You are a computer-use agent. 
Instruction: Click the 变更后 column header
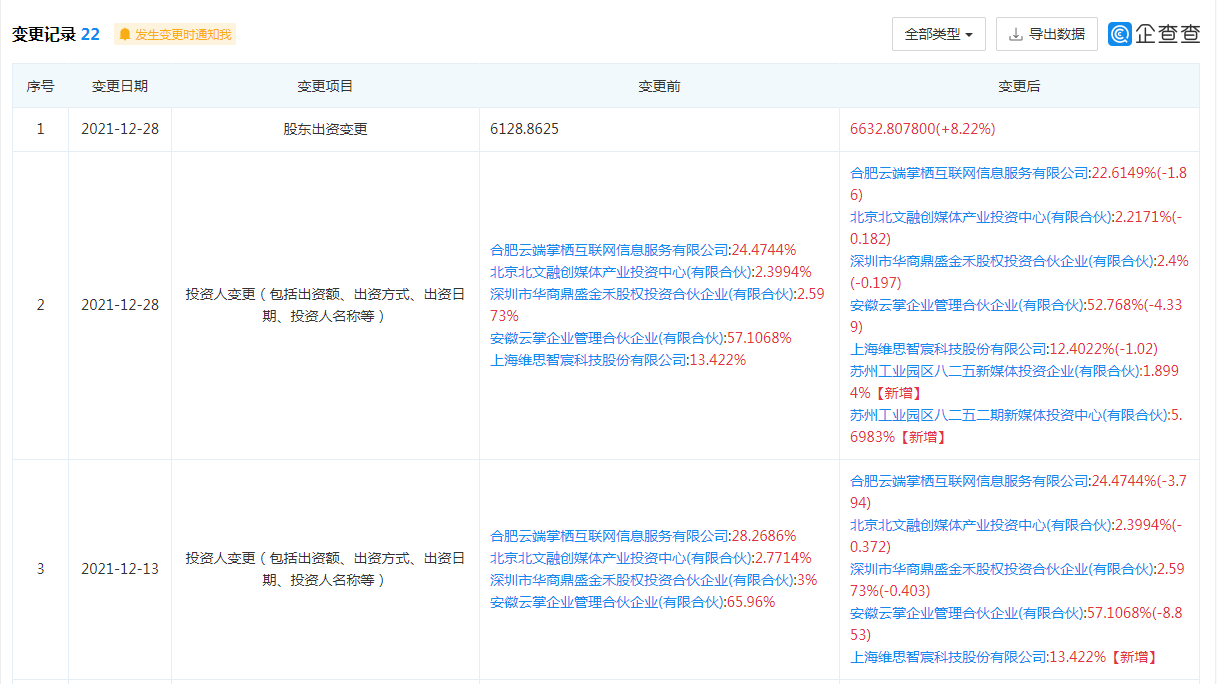(x=1019, y=86)
